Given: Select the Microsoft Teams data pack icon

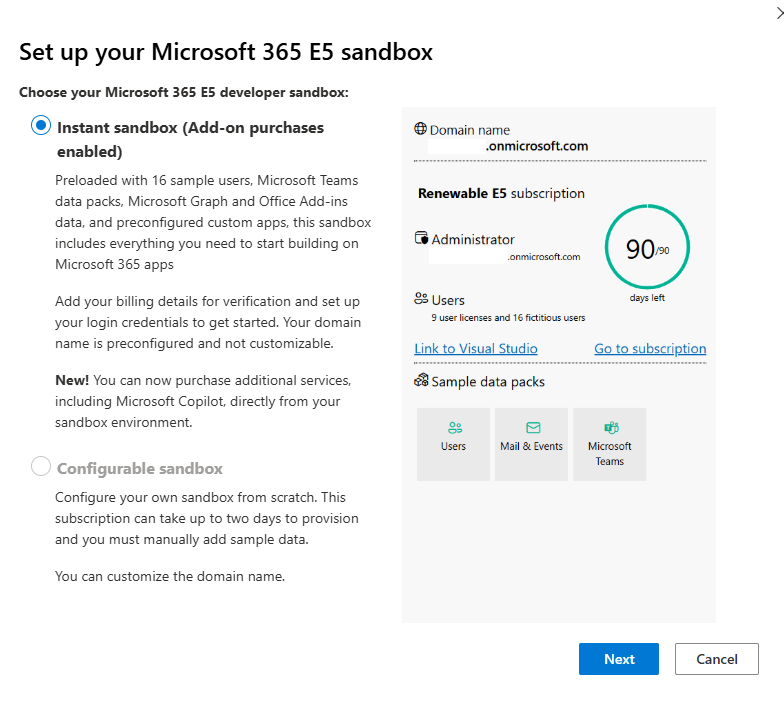Looking at the screenshot, I should tap(612, 428).
